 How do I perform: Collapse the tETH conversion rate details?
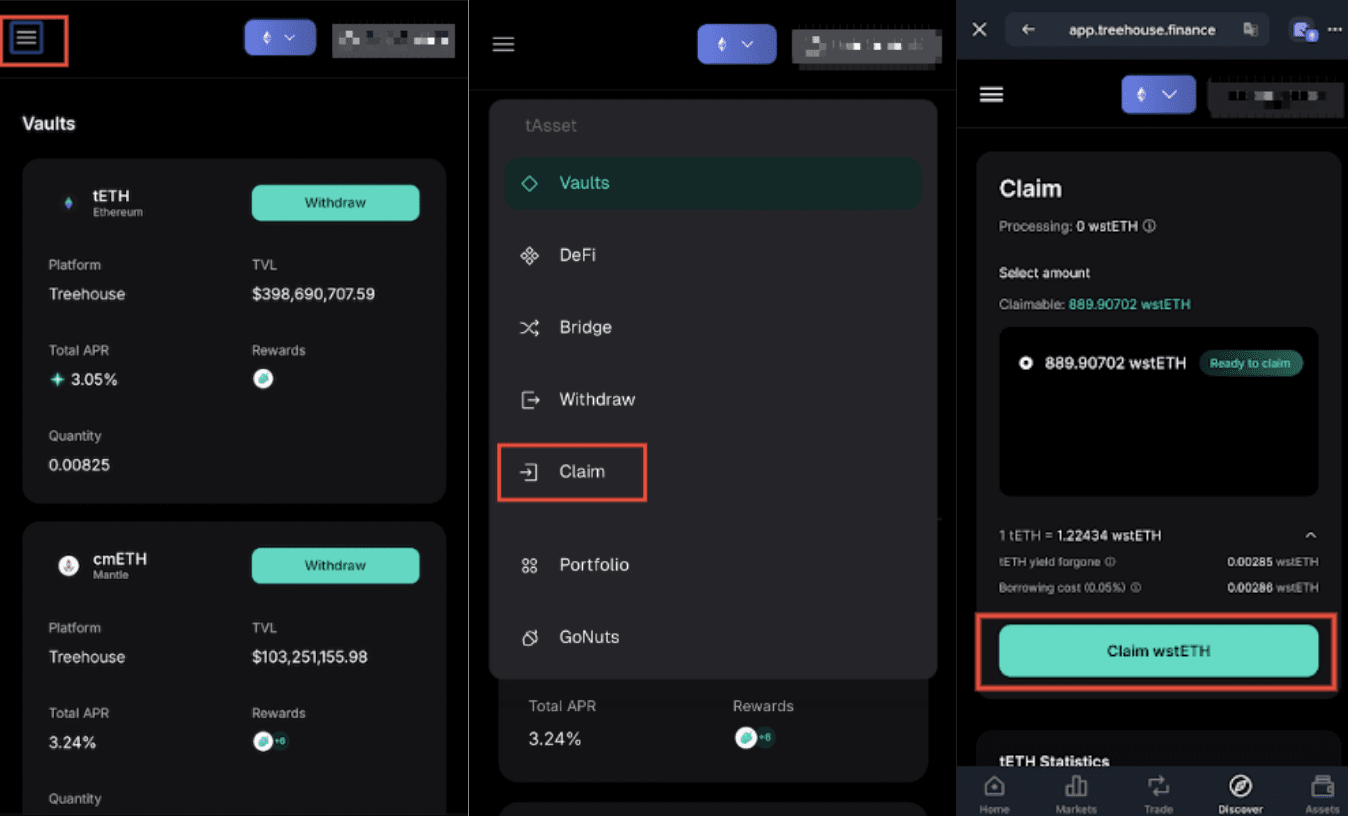point(1311,535)
